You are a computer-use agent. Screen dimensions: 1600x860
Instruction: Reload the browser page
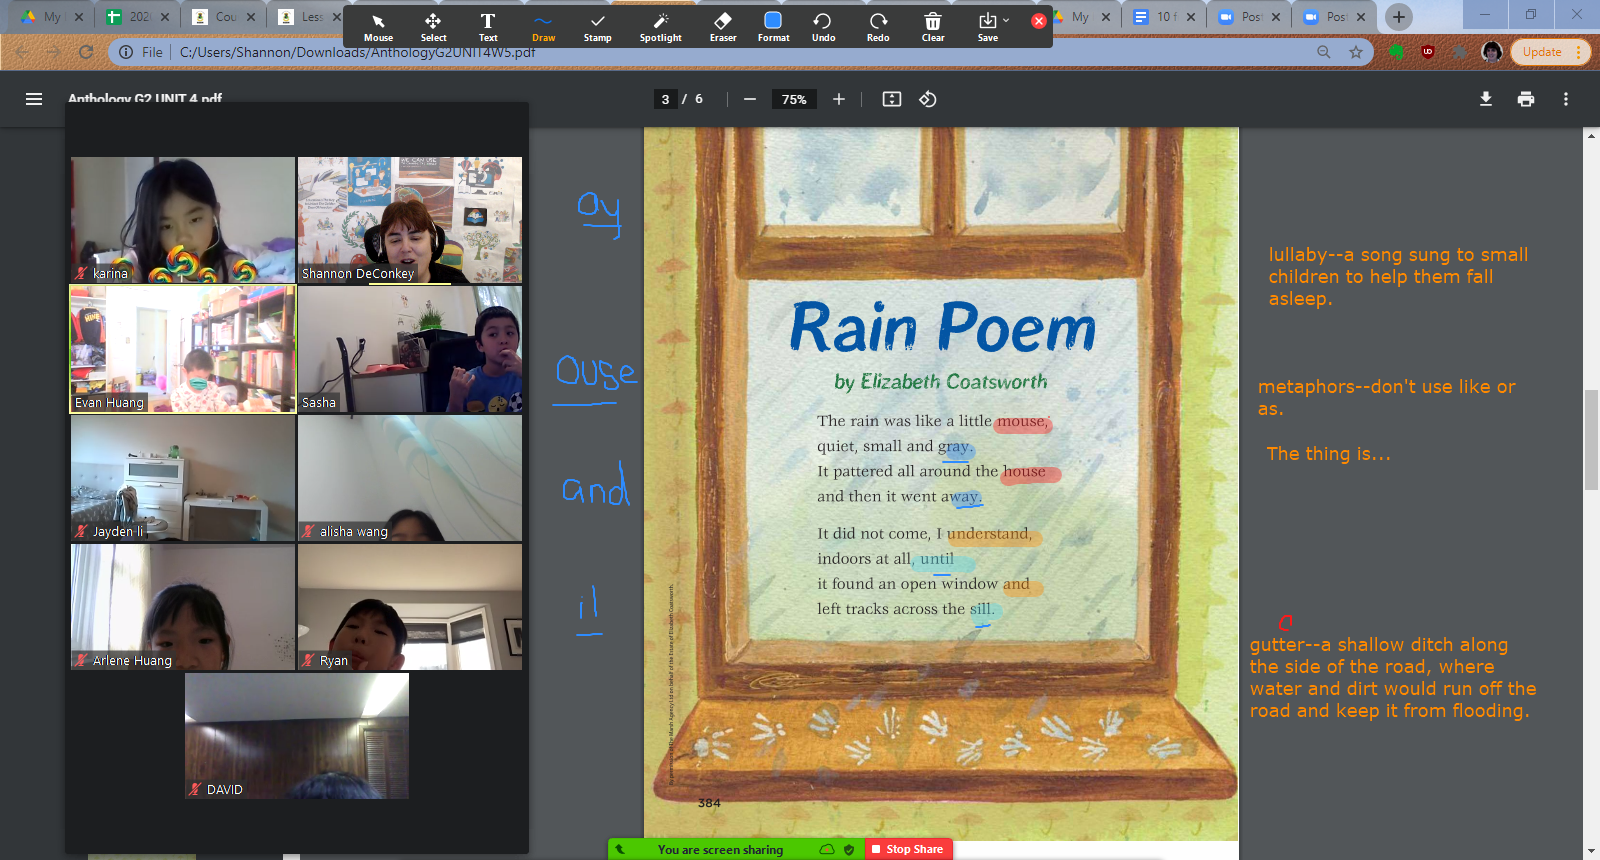pos(86,52)
